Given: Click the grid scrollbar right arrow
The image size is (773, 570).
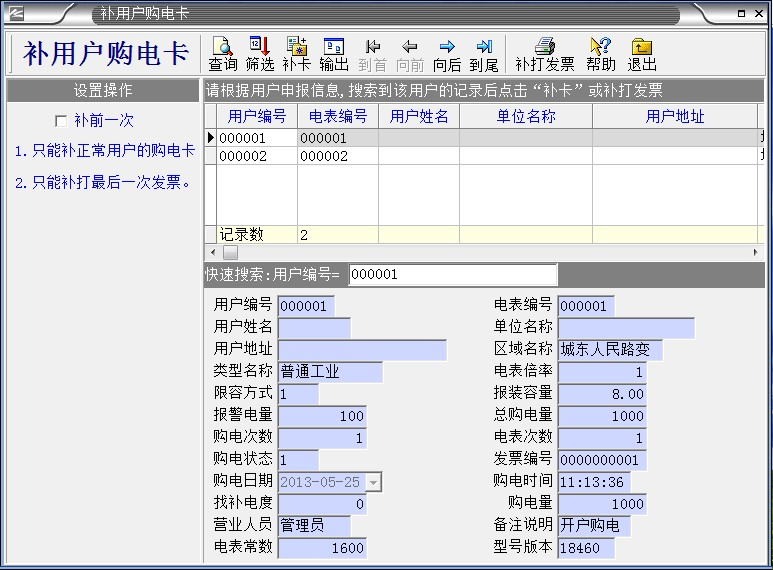Looking at the screenshot, I should point(756,253).
